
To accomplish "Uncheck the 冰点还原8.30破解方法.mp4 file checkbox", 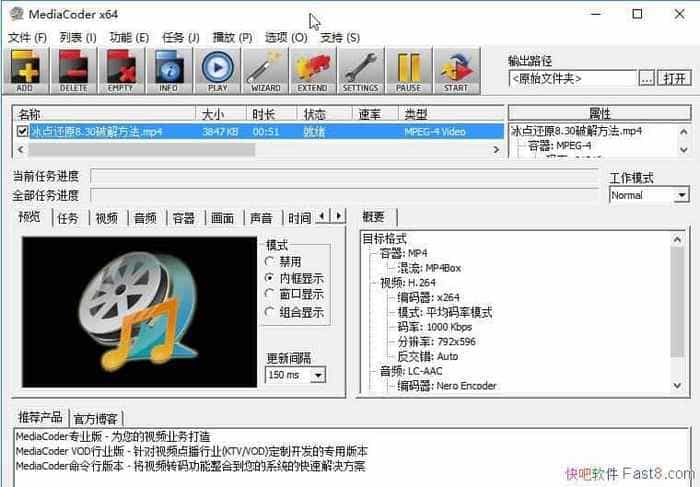I will pos(22,131).
